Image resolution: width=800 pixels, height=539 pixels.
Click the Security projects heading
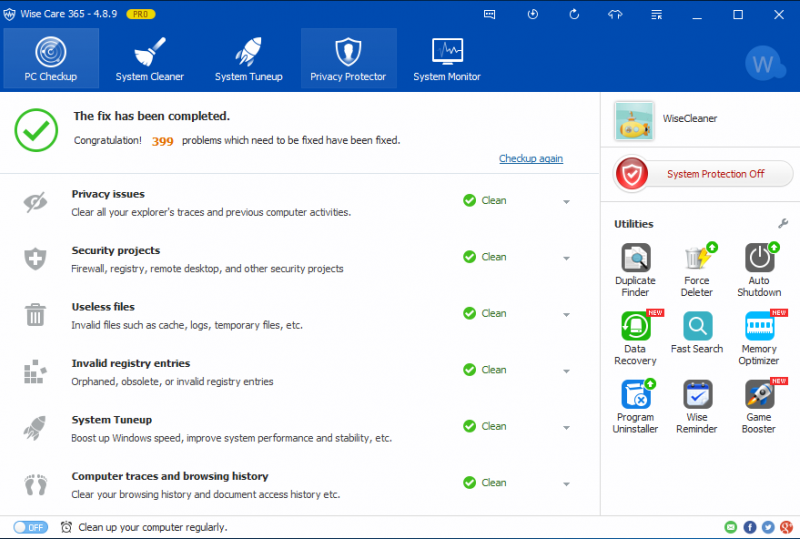click(x=116, y=251)
